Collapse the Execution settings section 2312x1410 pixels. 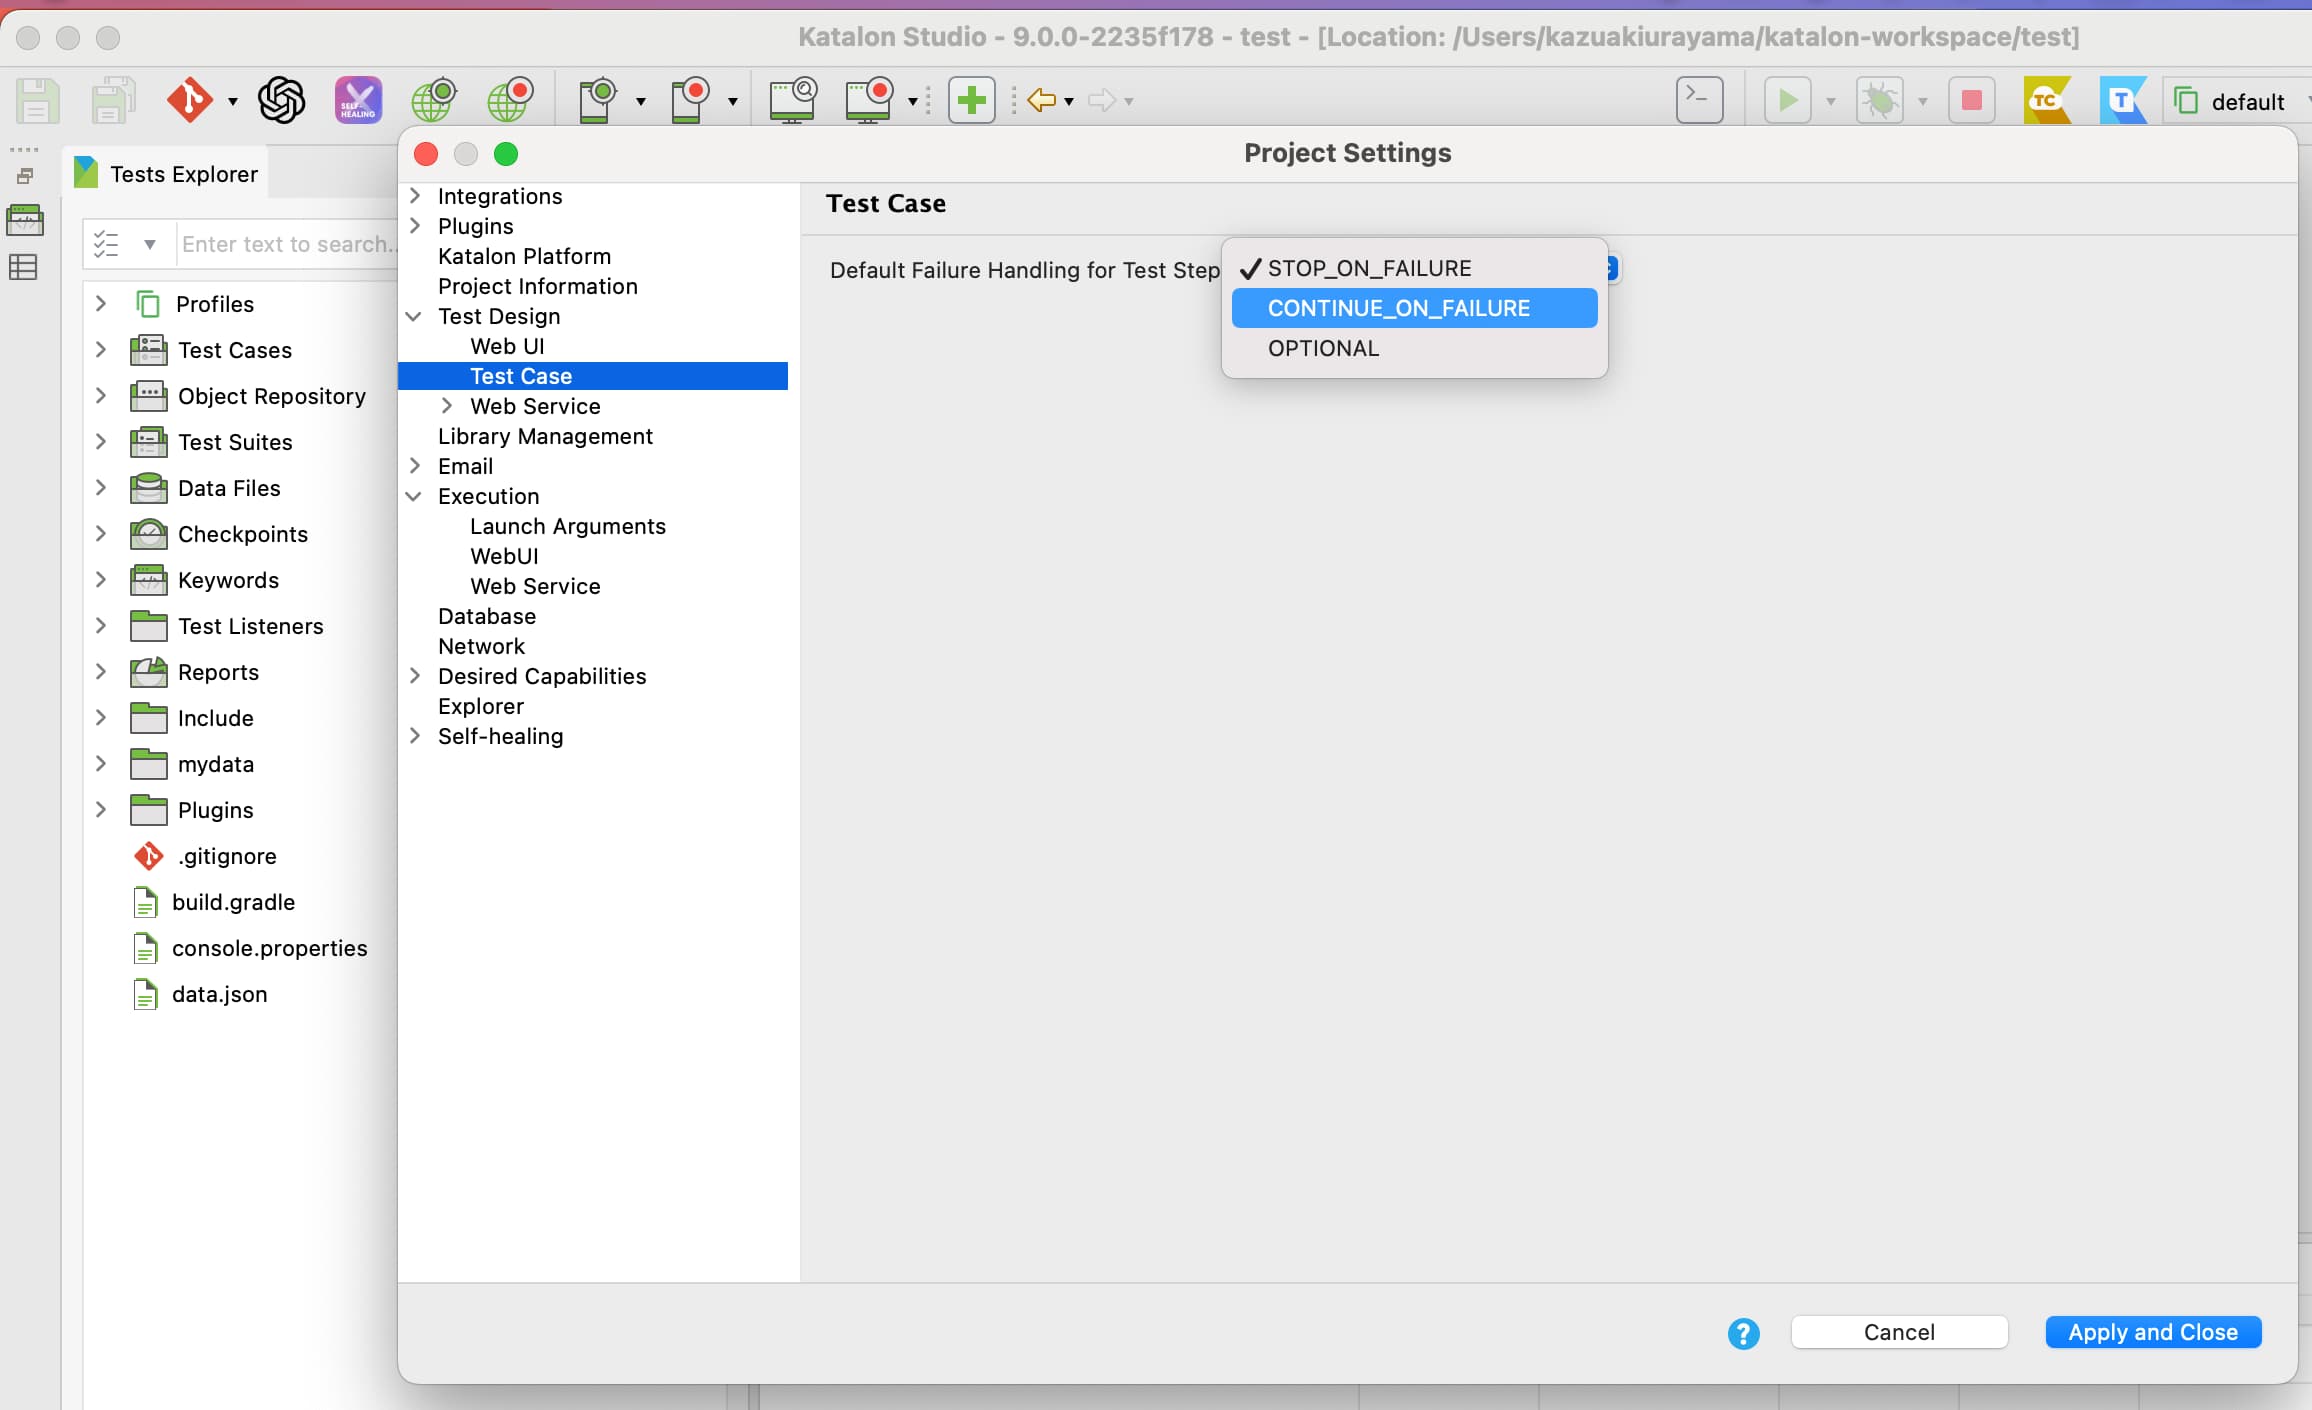coord(415,496)
